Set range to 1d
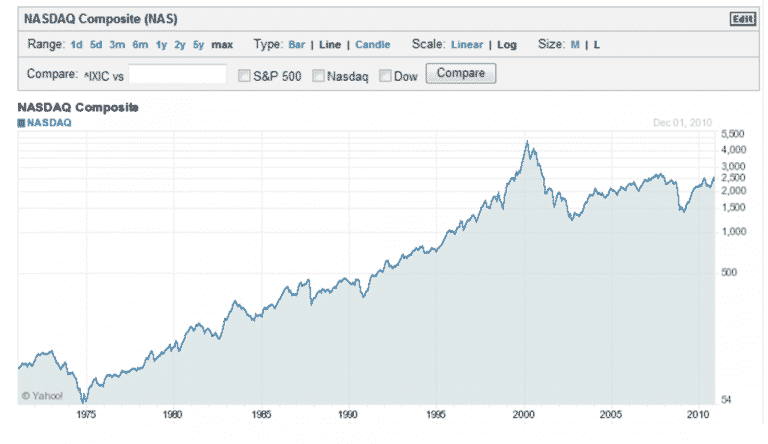 [x=77, y=45]
